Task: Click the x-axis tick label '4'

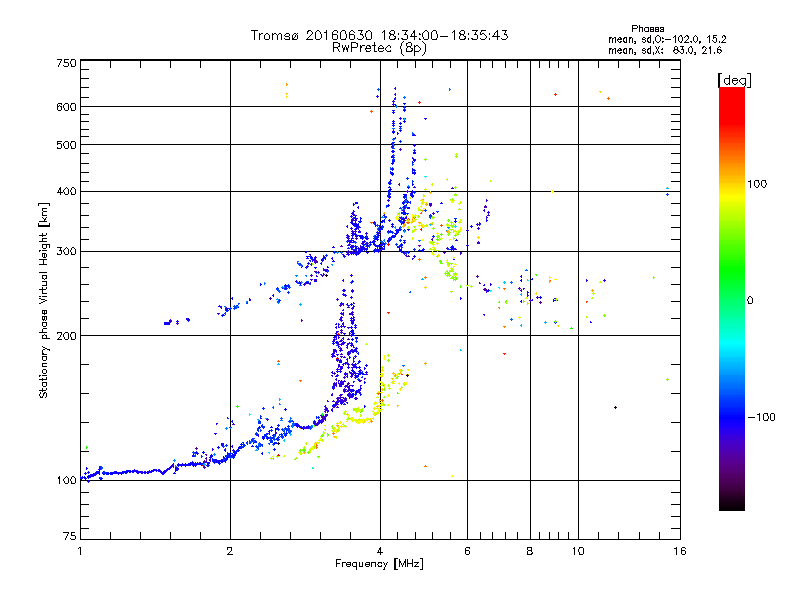Action: click(380, 551)
